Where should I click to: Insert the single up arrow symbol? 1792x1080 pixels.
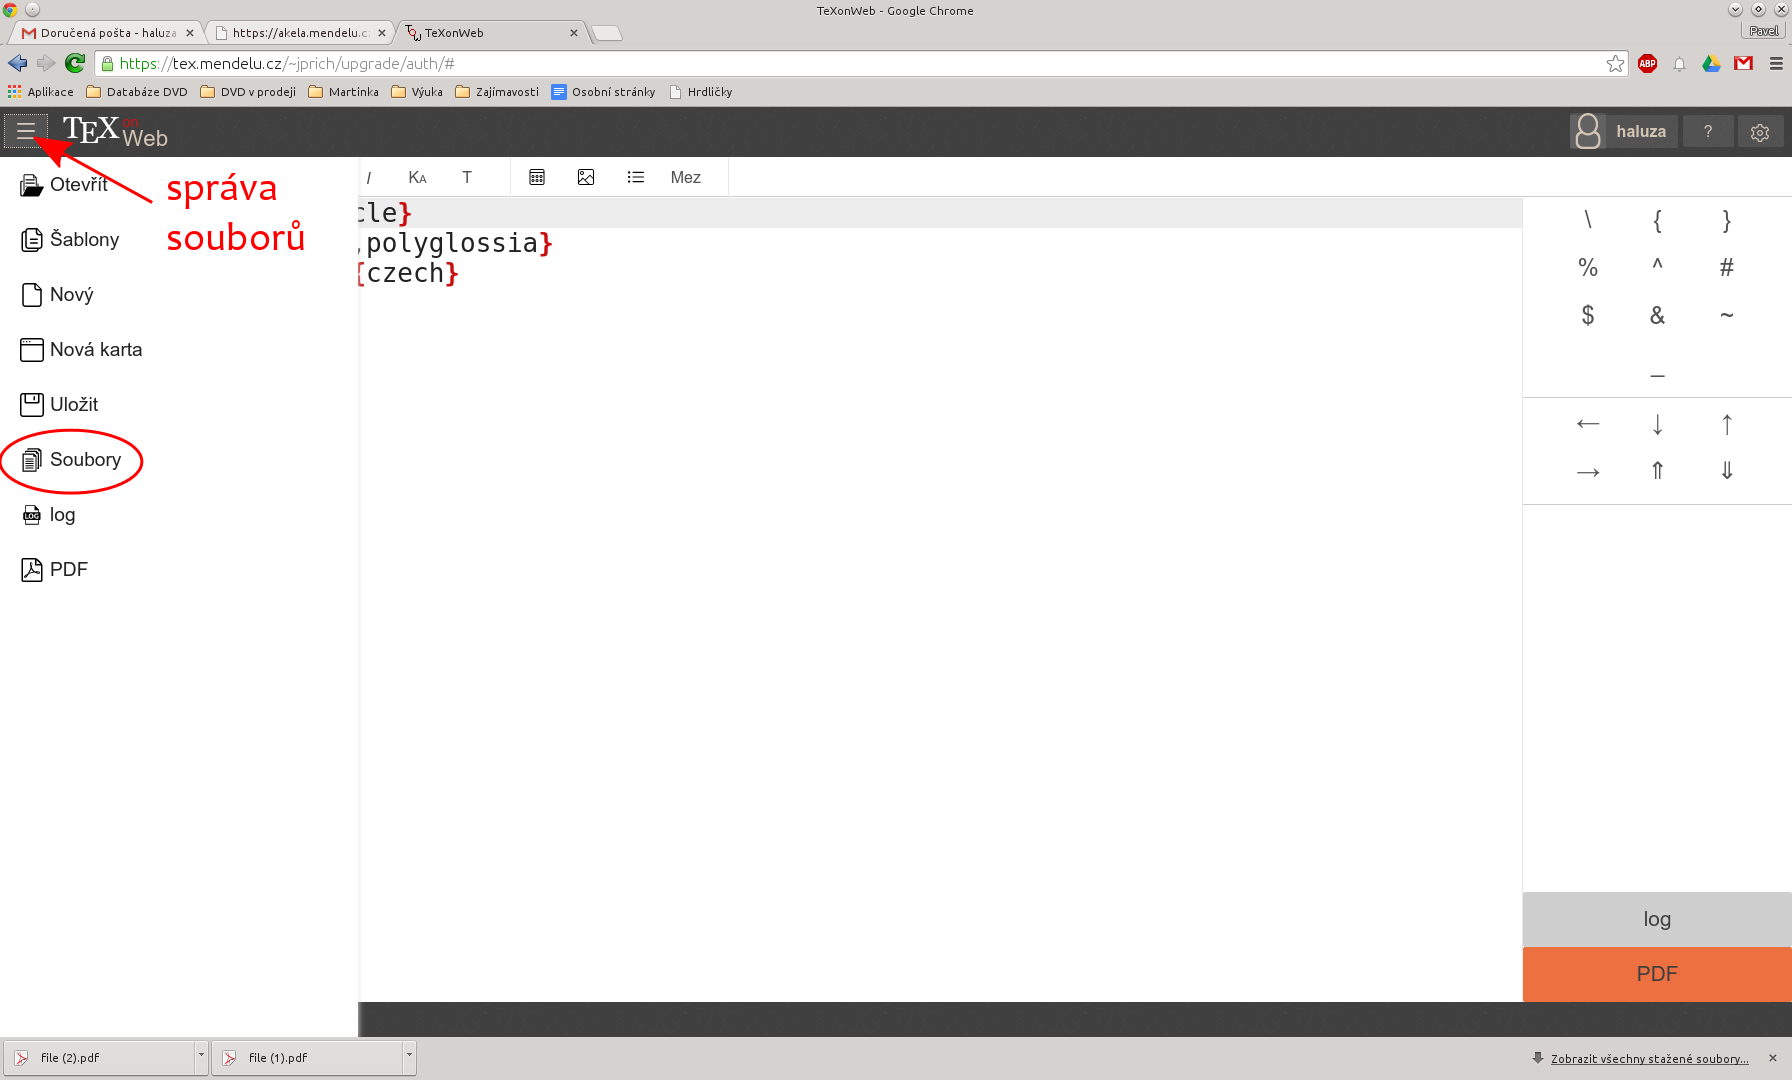point(1727,424)
